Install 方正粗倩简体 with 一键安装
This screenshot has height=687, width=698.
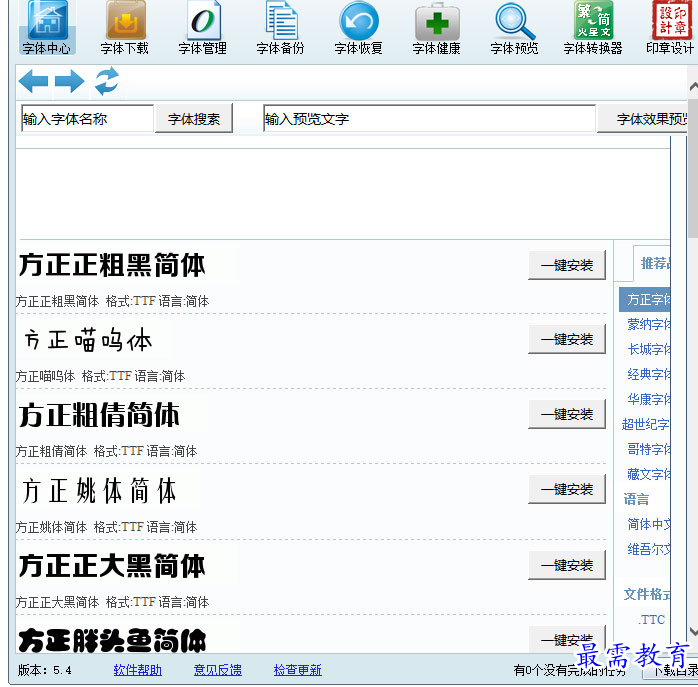[567, 414]
